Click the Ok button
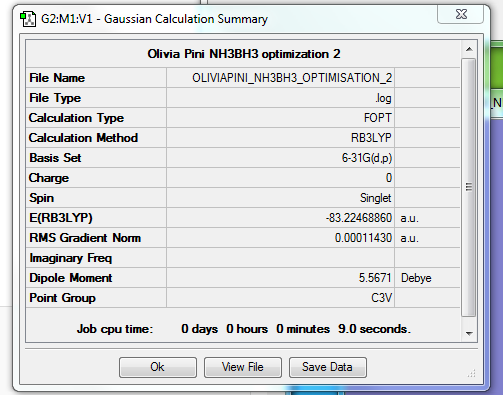 click(x=158, y=367)
